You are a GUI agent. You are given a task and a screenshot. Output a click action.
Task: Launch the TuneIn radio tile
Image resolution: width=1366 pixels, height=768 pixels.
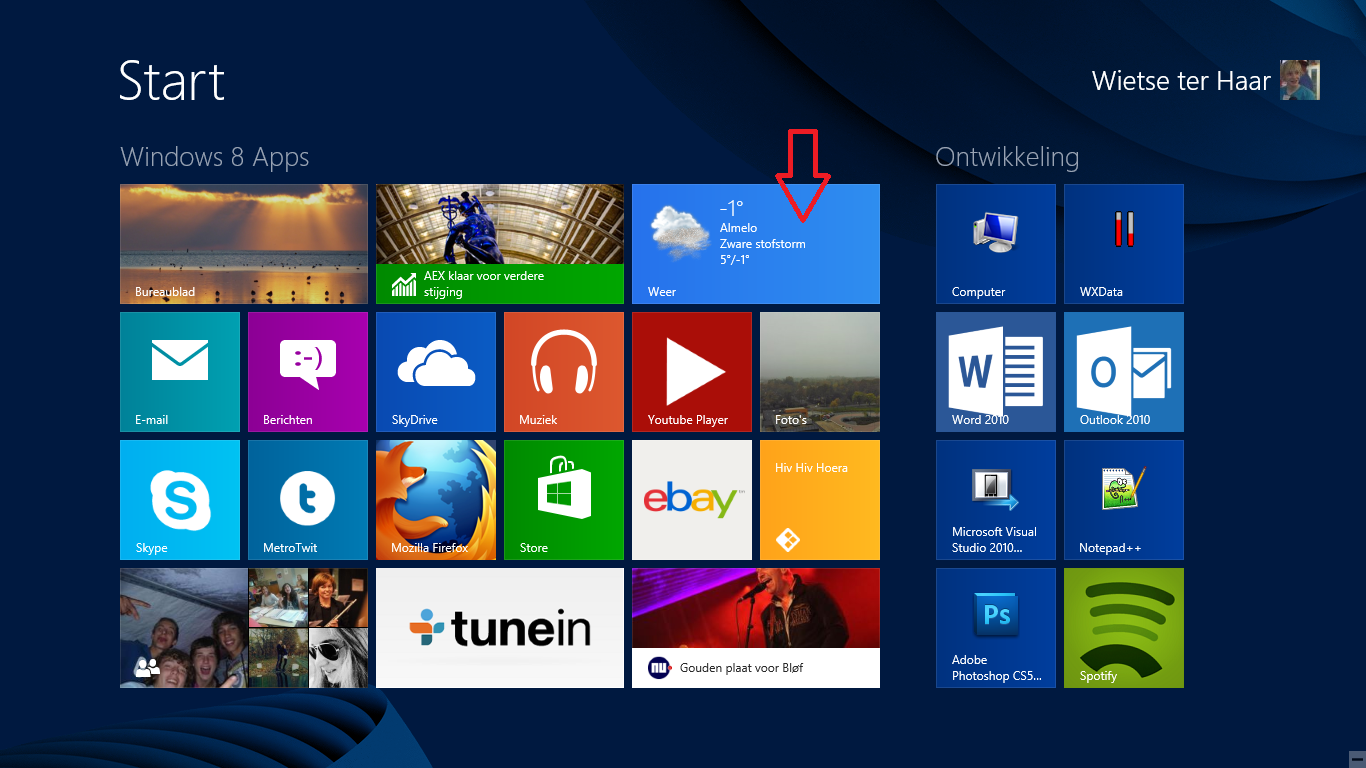click(x=500, y=628)
